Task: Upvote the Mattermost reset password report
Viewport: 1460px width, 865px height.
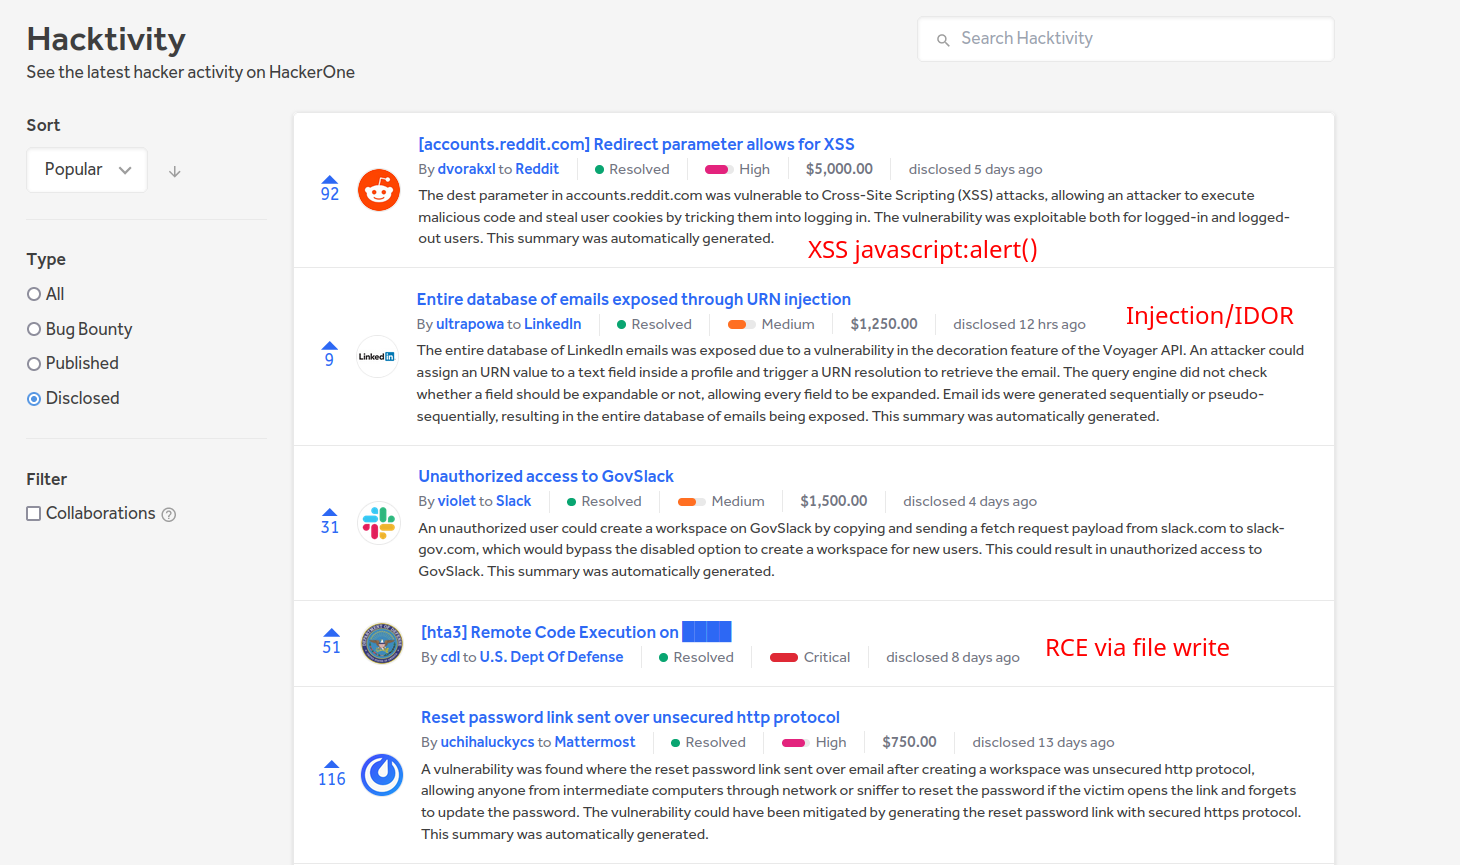Action: pyautogui.click(x=332, y=764)
